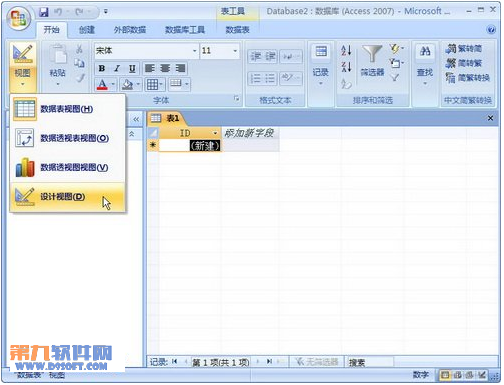Image resolution: width=504 pixels, height=385 pixels.
Task: Save using the quick access toolbar icon
Action: (44, 12)
